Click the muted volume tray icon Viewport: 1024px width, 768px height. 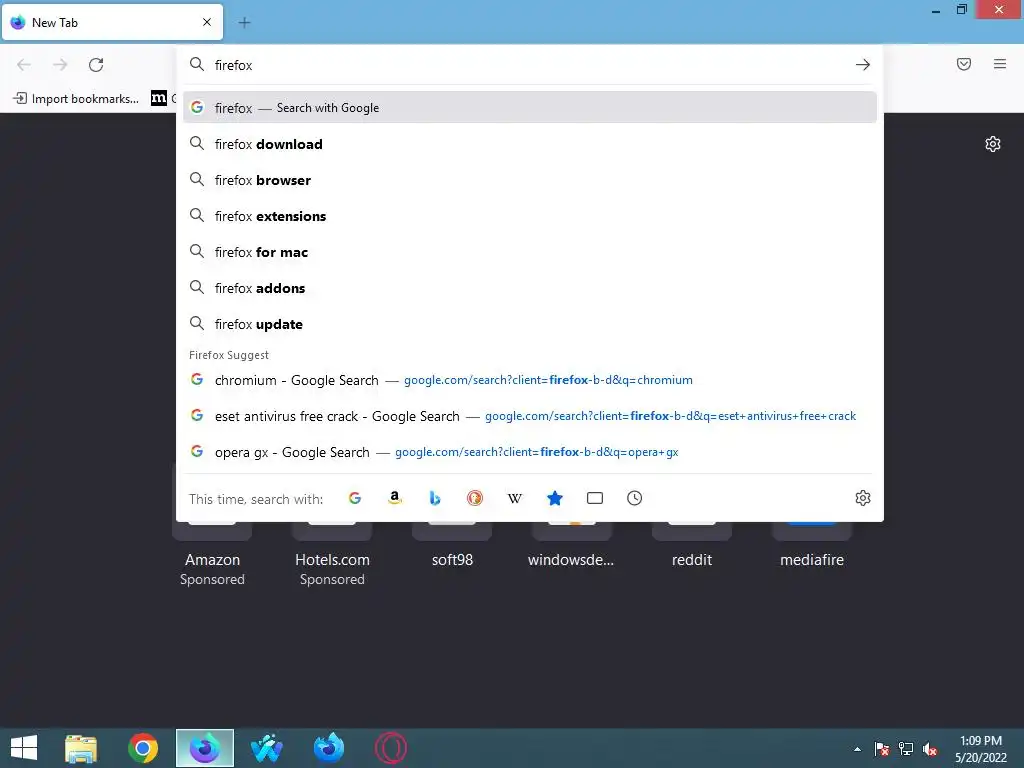(930, 749)
